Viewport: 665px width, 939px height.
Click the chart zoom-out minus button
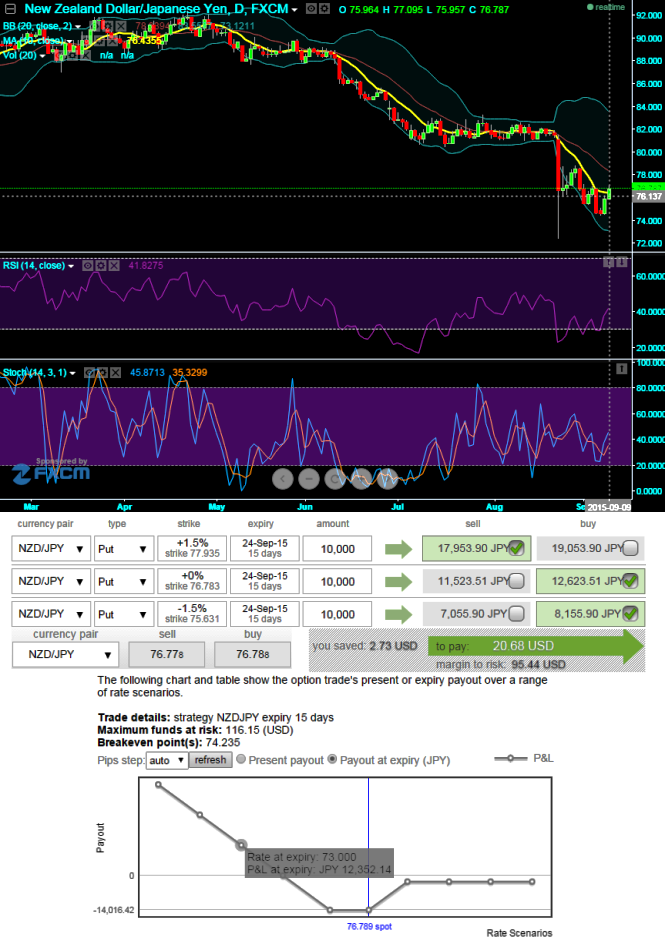tap(309, 478)
